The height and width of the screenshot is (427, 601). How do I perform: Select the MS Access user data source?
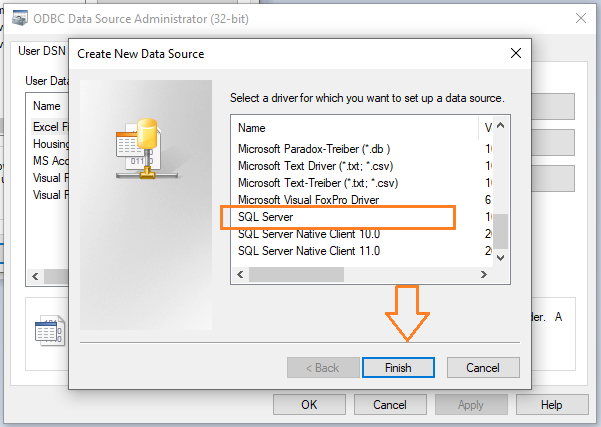pyautogui.click(x=51, y=161)
